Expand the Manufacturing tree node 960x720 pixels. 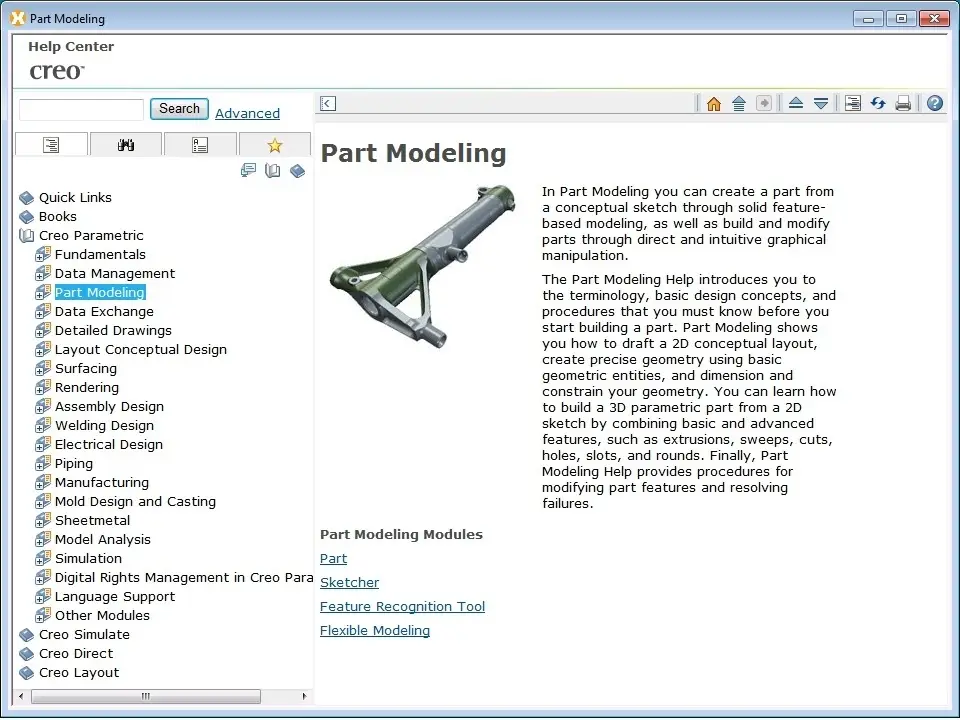pyautogui.click(x=42, y=482)
